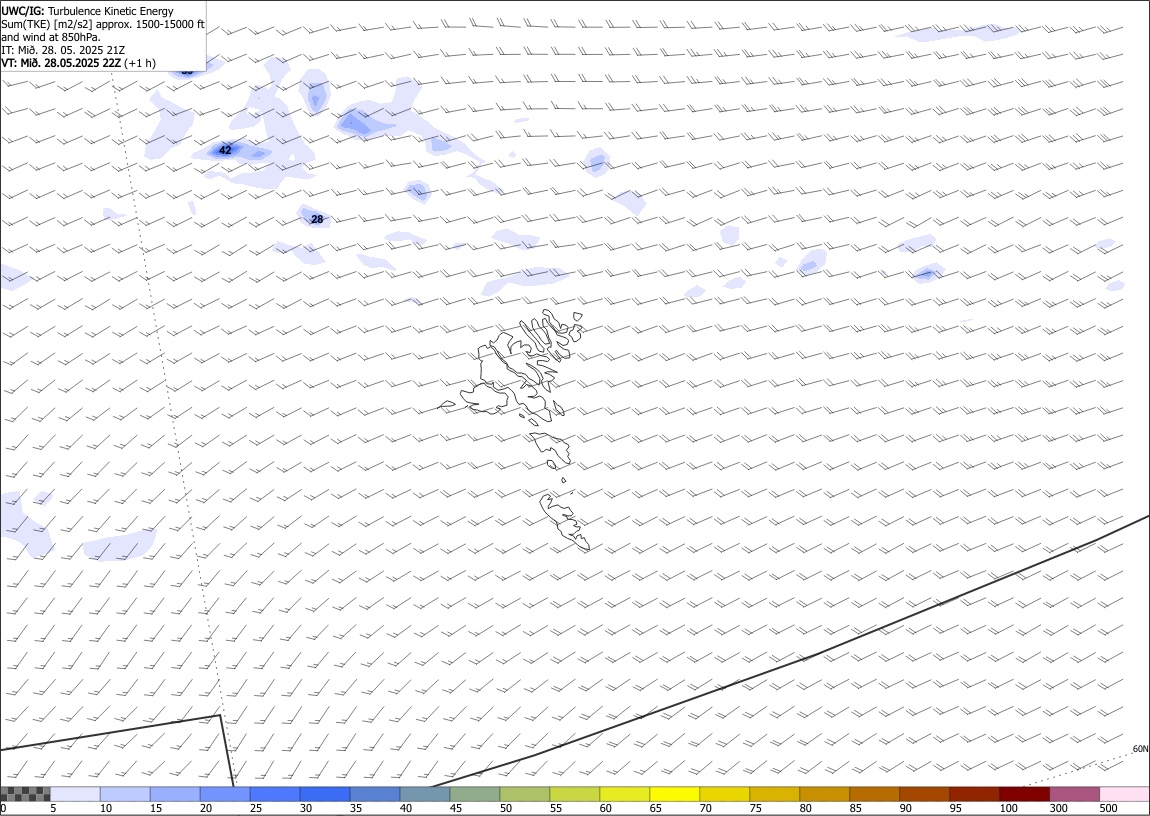Screen dimensions: 1150x816
Task: Click the '100' label on the color scale
Action: pyautogui.click(x=1008, y=808)
